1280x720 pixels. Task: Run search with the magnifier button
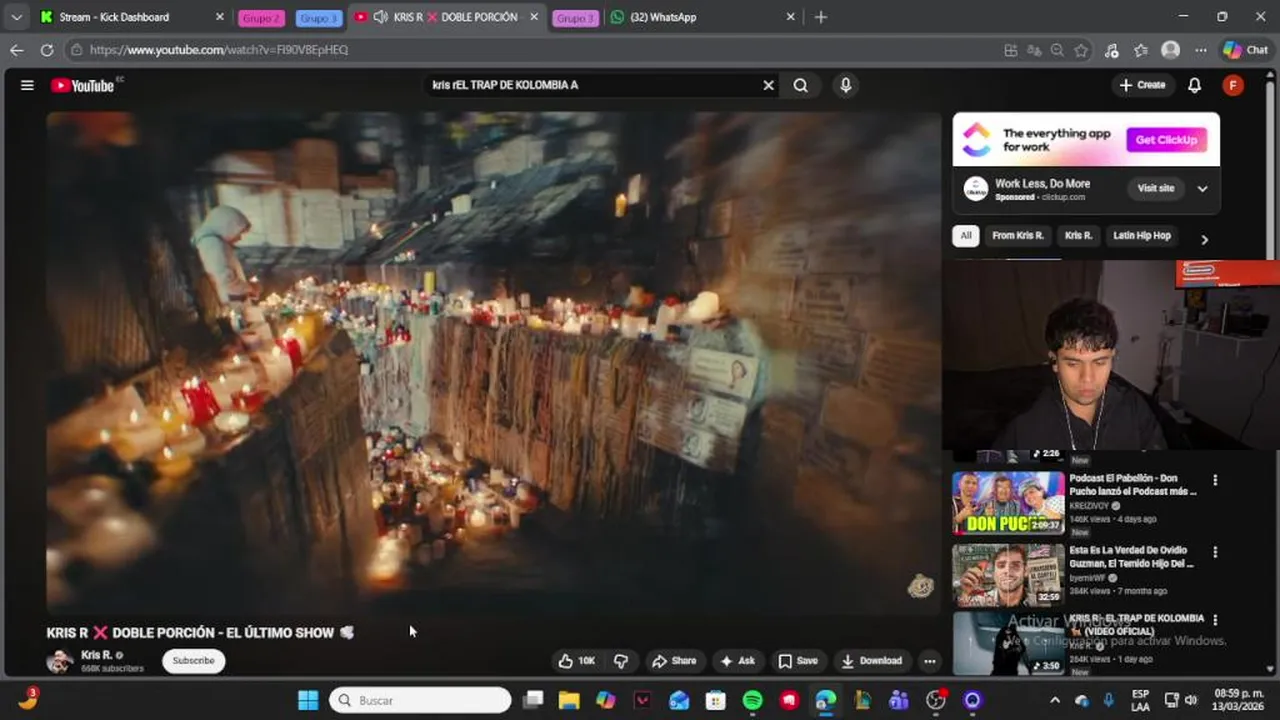[800, 85]
